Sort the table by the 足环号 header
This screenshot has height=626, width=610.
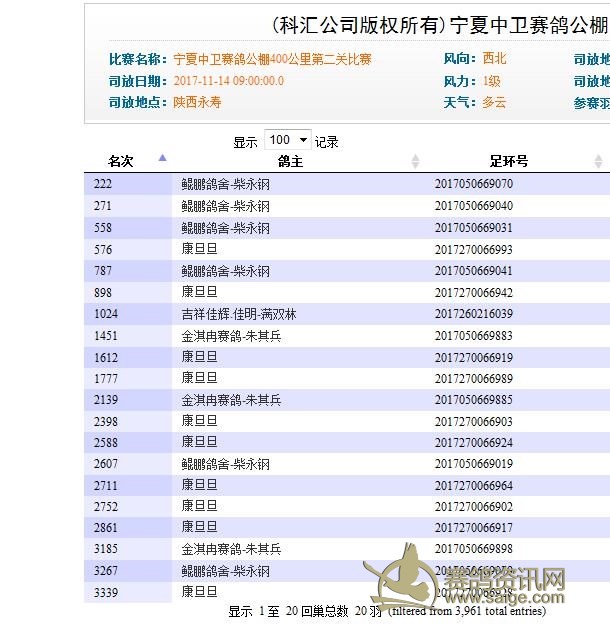(509, 161)
